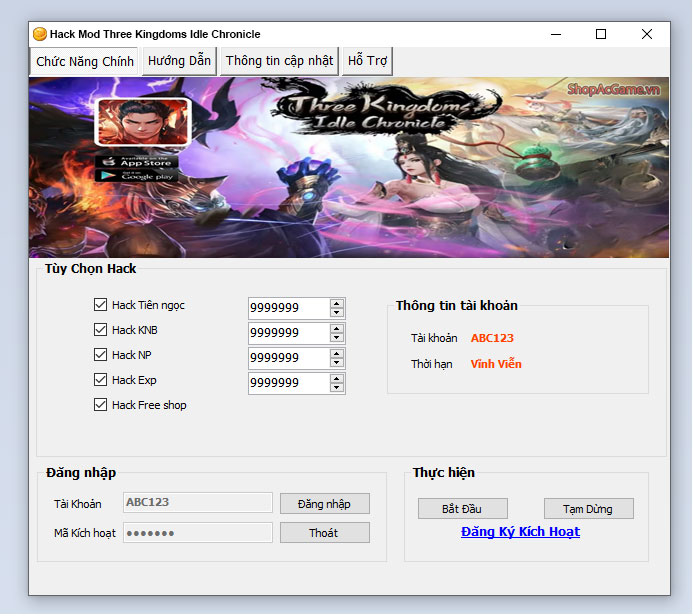Pause with the Tạm Dừng button
This screenshot has height=616, width=693.
(589, 509)
